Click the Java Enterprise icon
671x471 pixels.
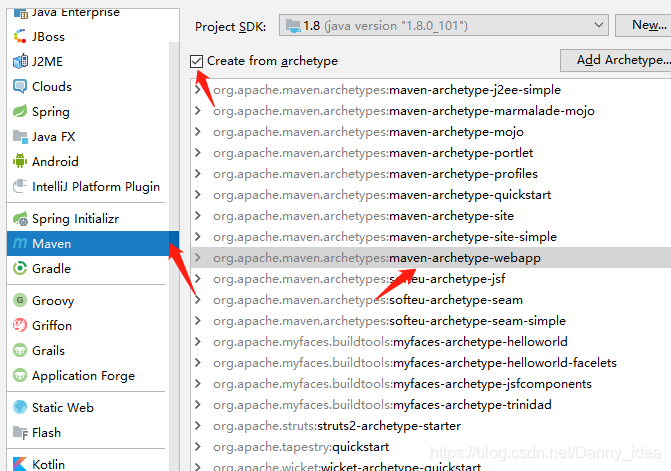[20, 12]
